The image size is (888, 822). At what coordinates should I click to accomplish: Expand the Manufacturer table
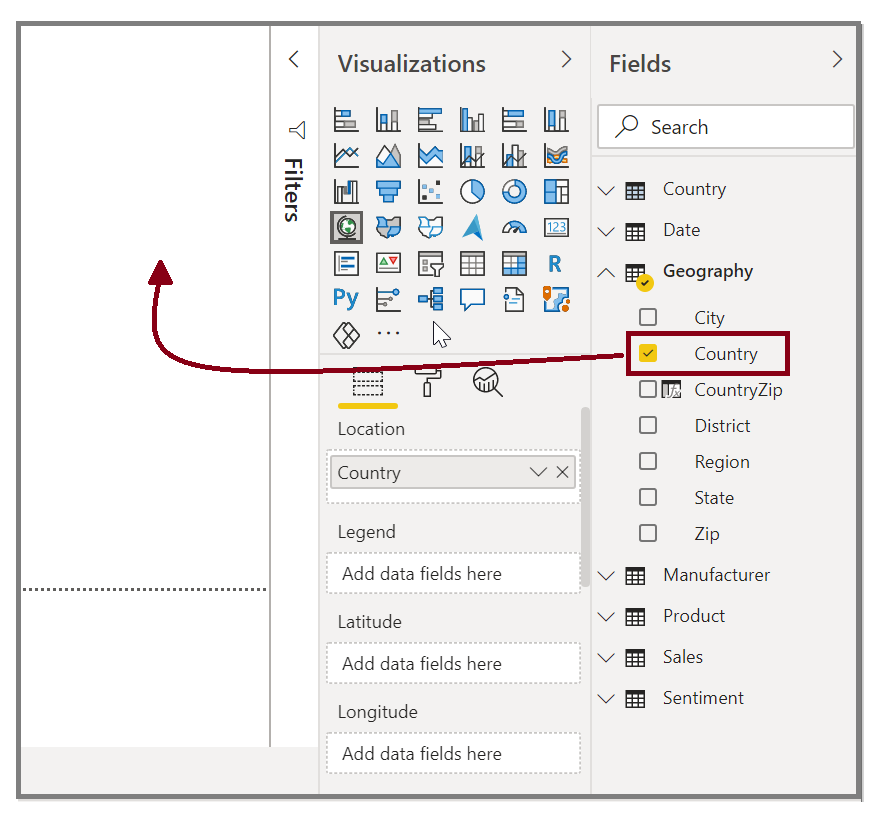pos(606,576)
